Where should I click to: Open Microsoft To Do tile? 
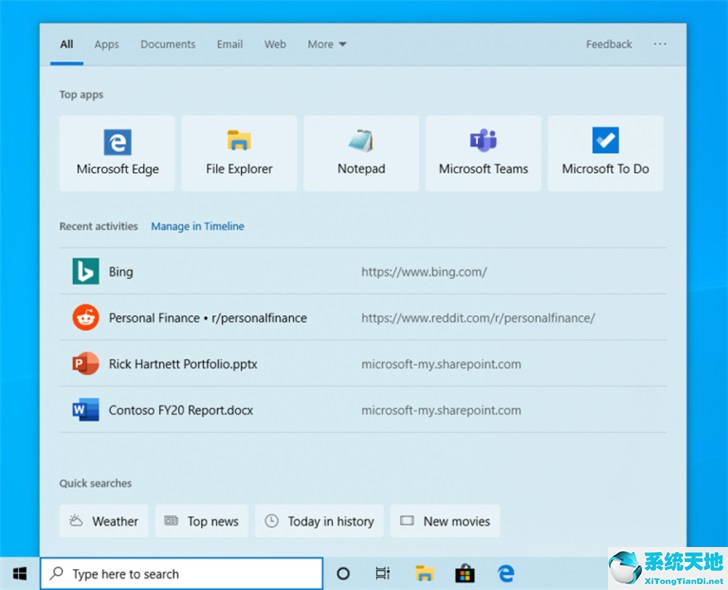tap(605, 153)
